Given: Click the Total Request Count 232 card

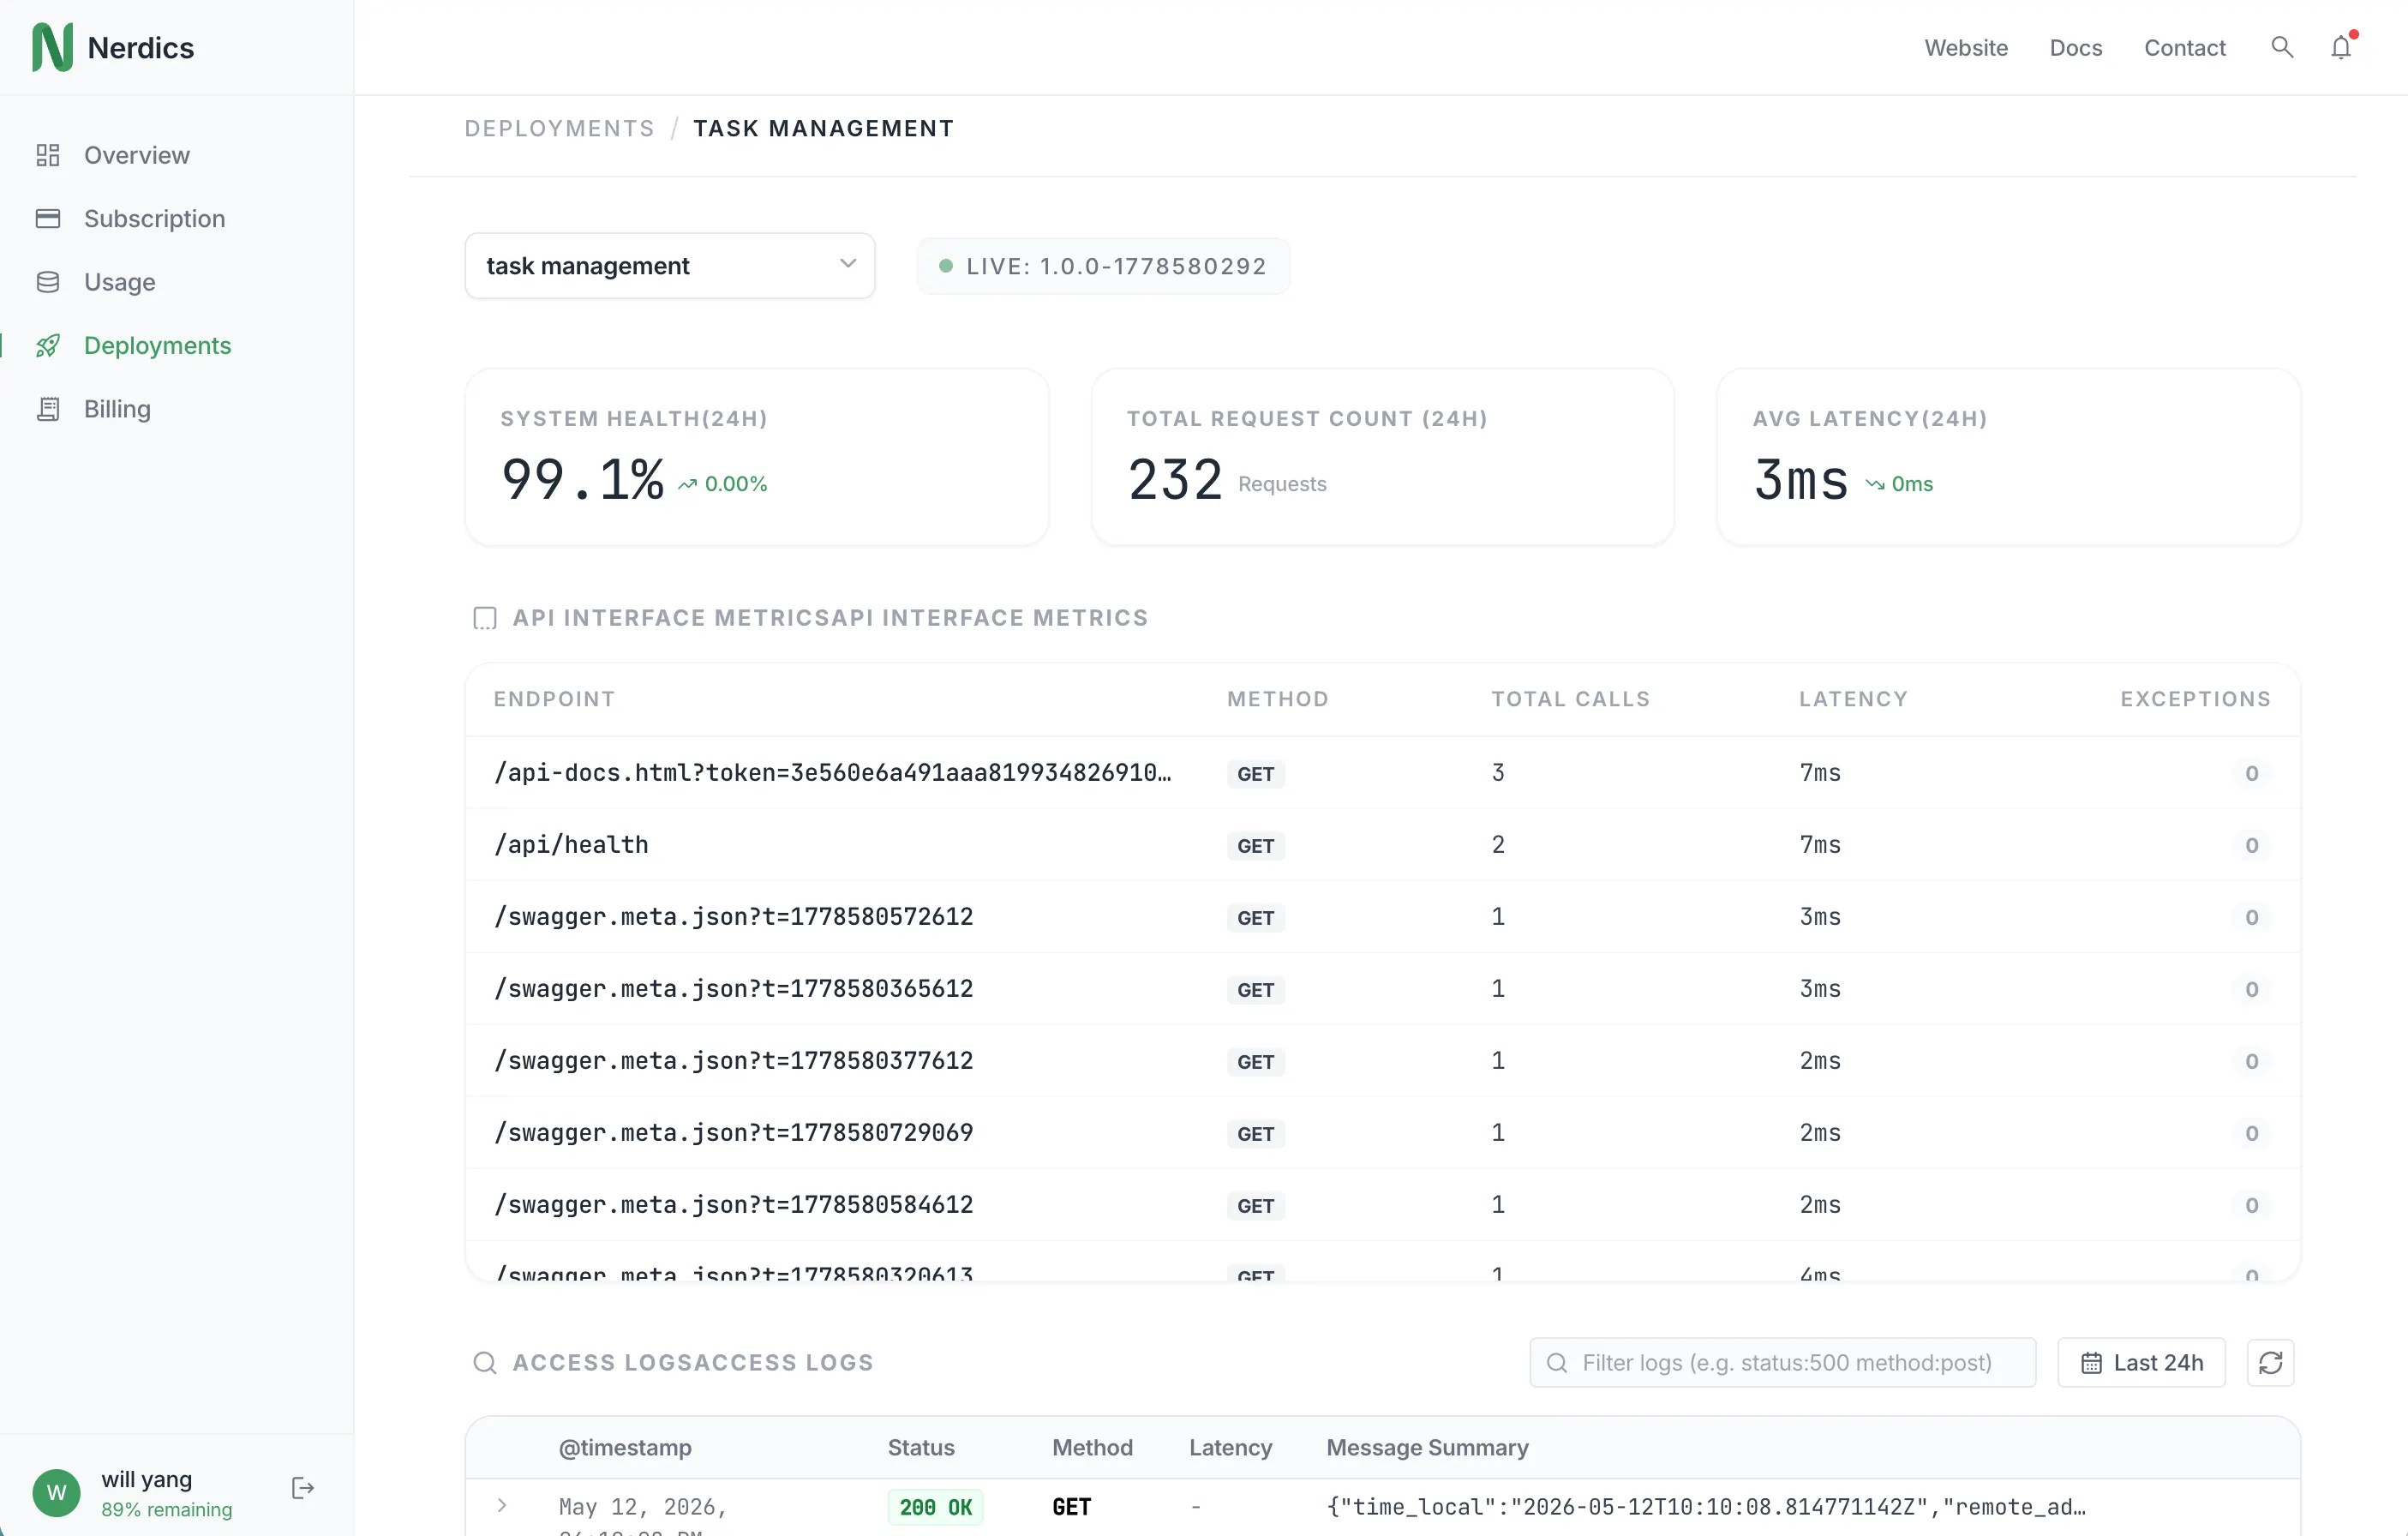Looking at the screenshot, I should [1383, 457].
